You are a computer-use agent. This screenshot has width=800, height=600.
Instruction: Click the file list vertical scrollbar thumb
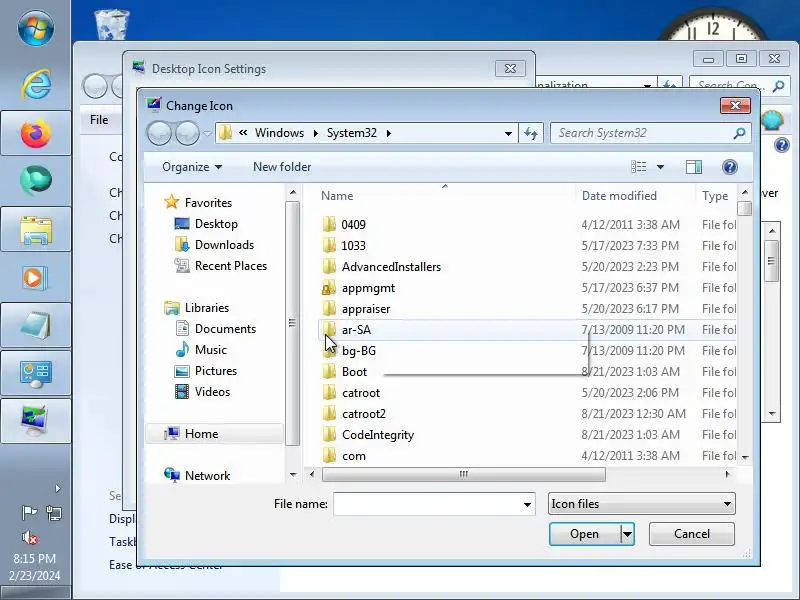[x=745, y=209]
